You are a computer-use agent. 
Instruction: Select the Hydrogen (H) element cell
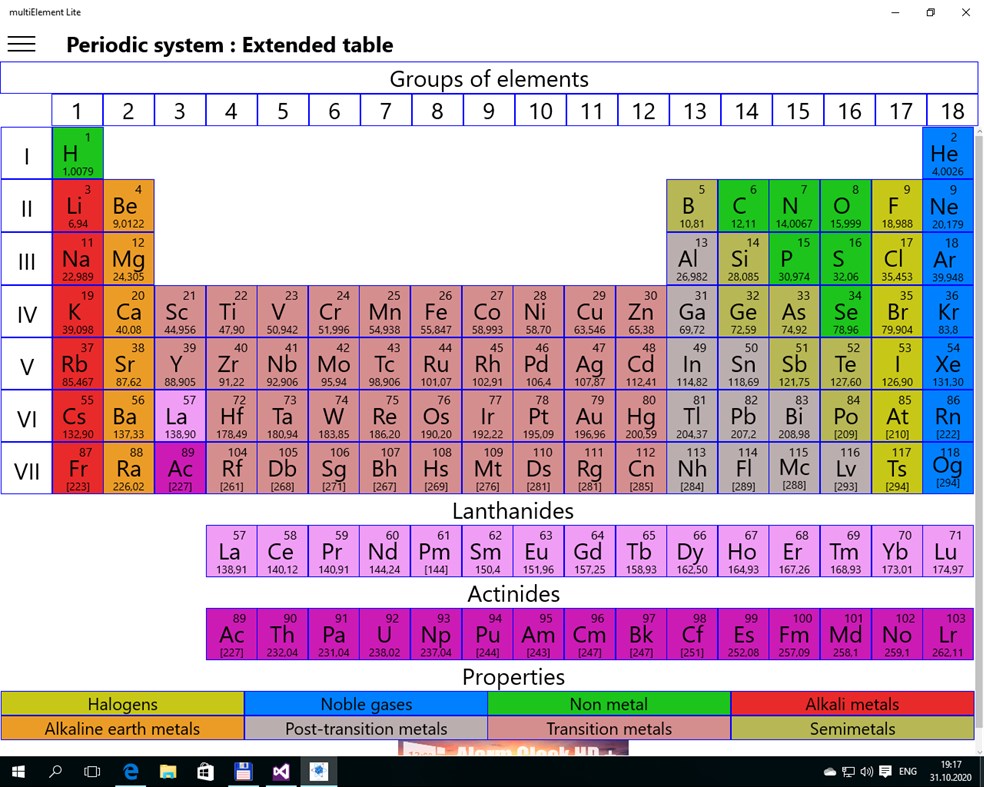click(x=77, y=154)
